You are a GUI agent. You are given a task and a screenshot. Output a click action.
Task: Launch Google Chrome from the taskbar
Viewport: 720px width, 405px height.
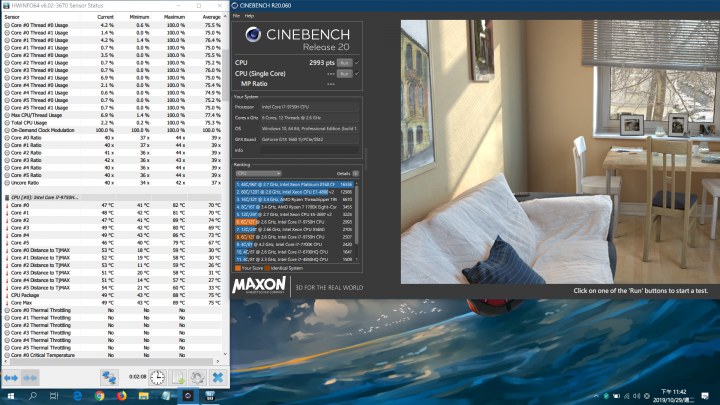click(x=99, y=396)
